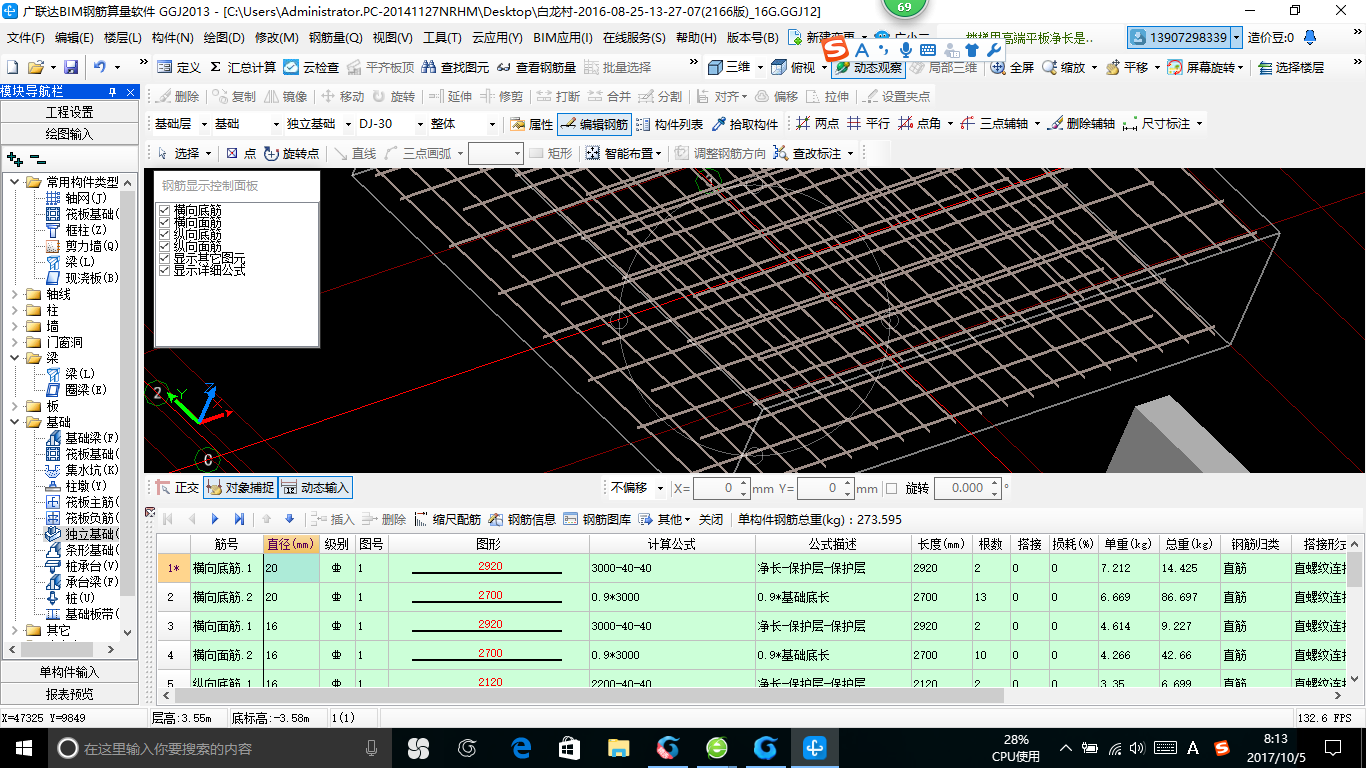Viewport: 1366px width, 768px height.
Task: Click the 单构件输入 button
Action: click(69, 672)
